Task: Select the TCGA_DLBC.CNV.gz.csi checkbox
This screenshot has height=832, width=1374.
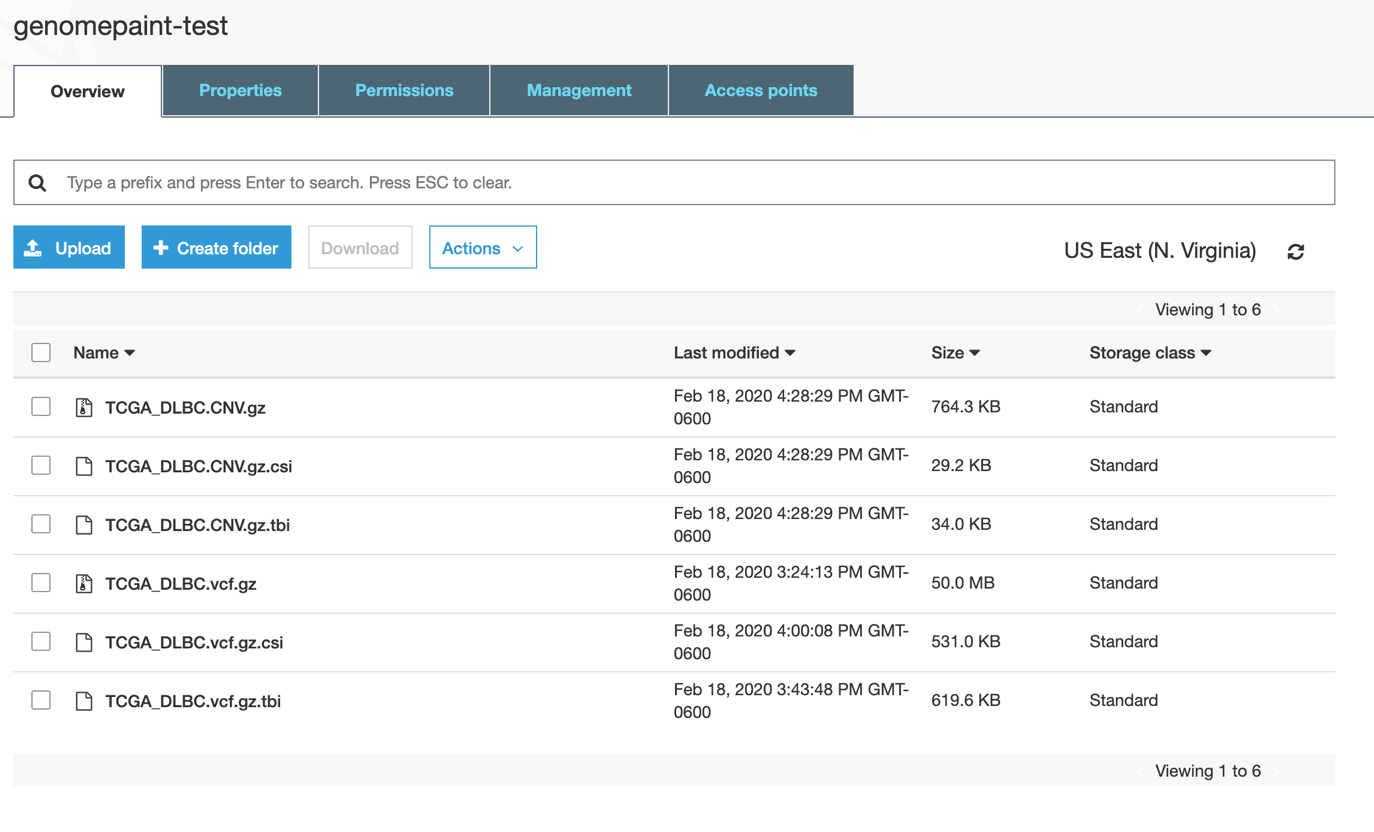Action: [41, 465]
